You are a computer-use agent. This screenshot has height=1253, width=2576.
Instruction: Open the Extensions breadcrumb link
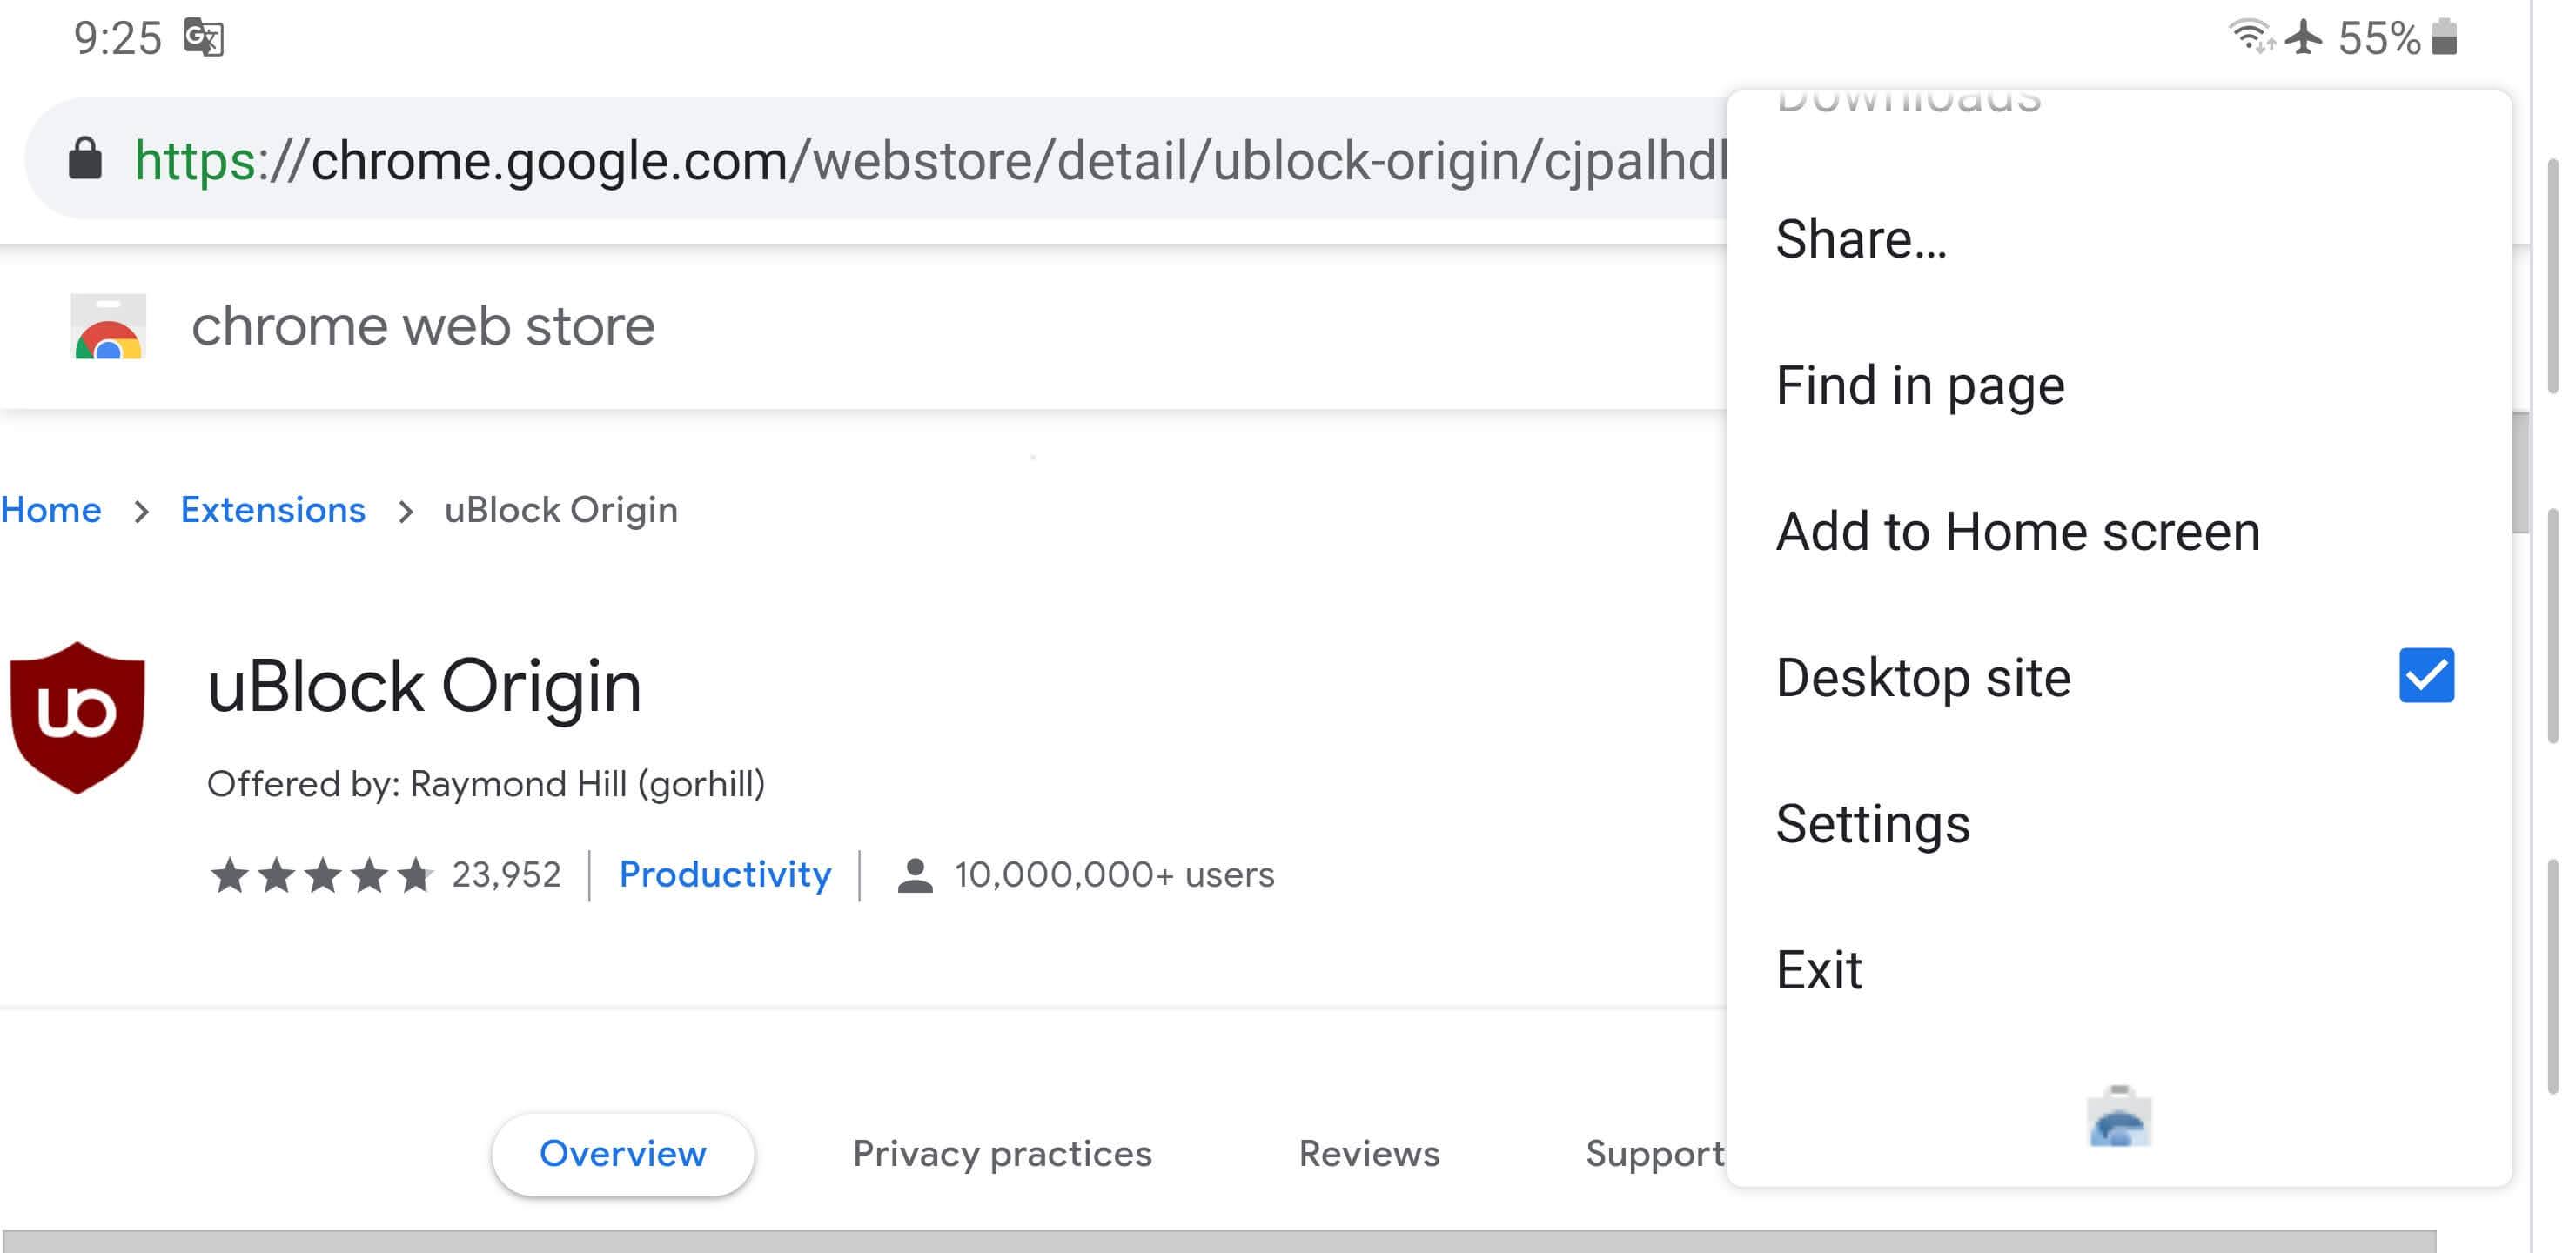coord(272,510)
